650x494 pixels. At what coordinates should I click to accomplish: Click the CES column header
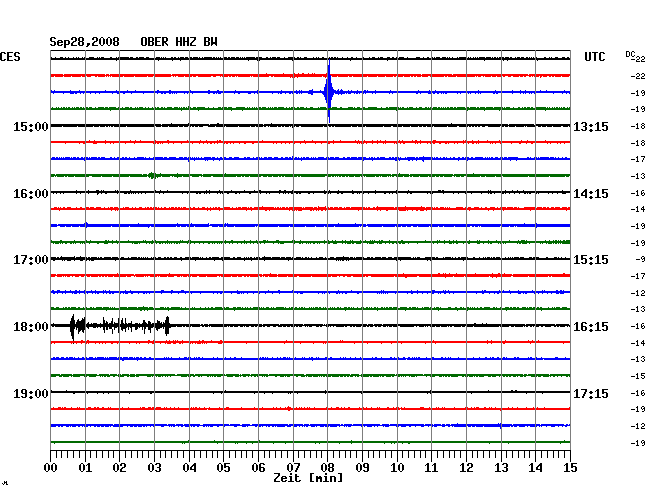click(10, 57)
